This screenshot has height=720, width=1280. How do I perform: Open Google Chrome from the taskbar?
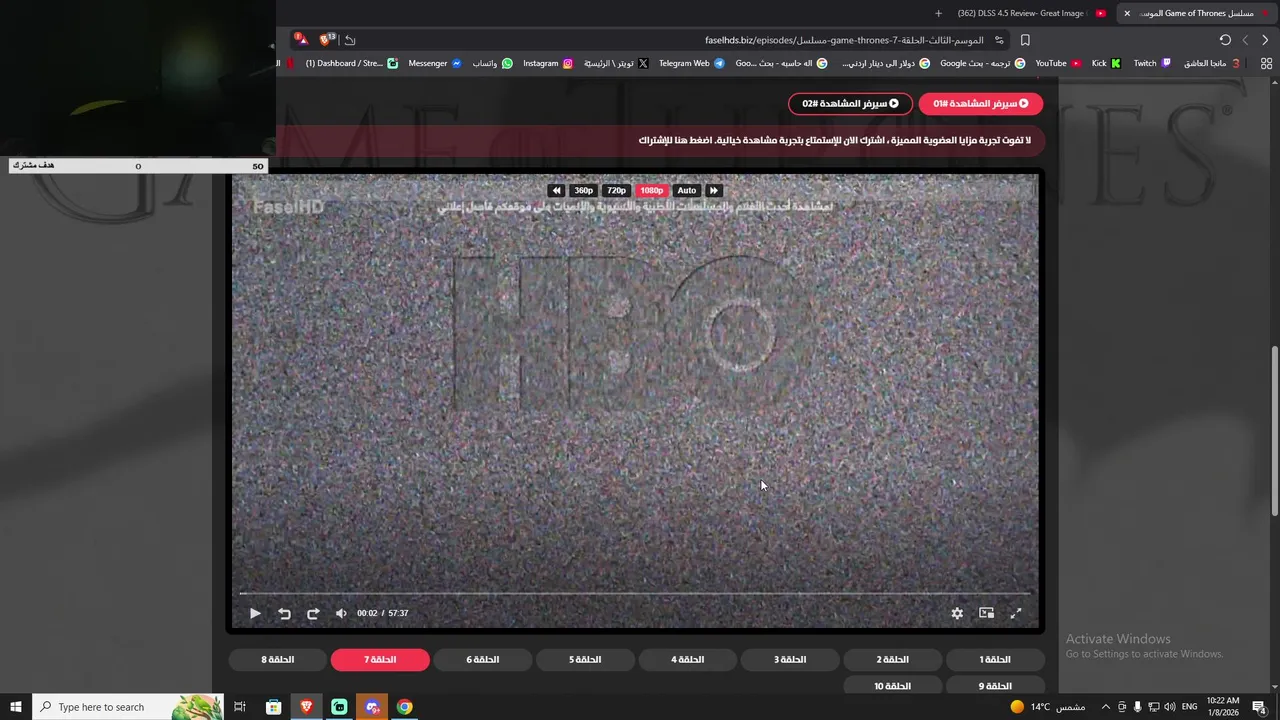coord(404,707)
